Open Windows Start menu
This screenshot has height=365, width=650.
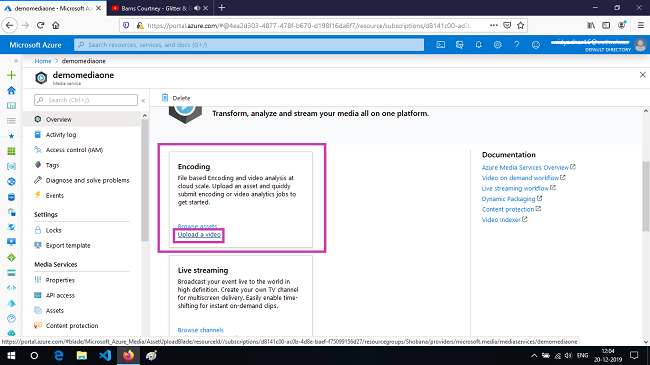pyautogui.click(x=11, y=355)
